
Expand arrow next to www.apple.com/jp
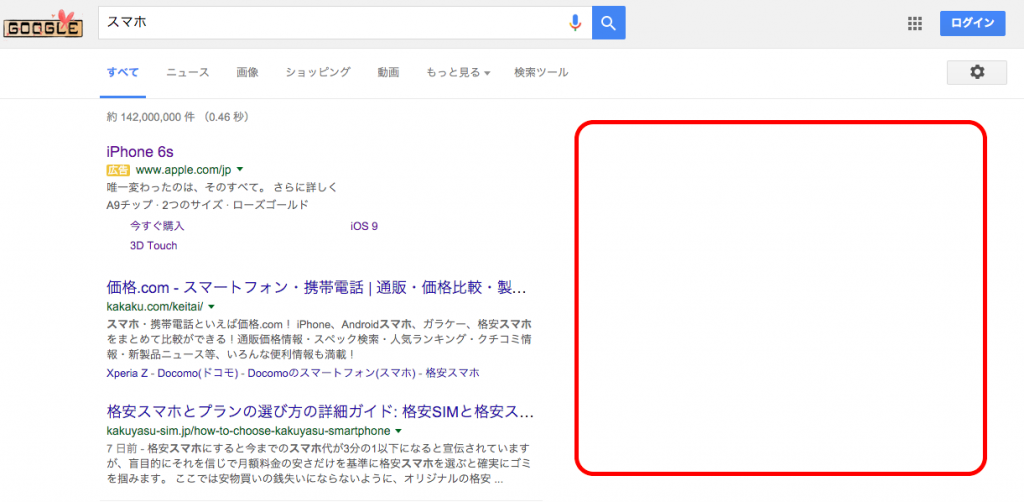(x=240, y=170)
